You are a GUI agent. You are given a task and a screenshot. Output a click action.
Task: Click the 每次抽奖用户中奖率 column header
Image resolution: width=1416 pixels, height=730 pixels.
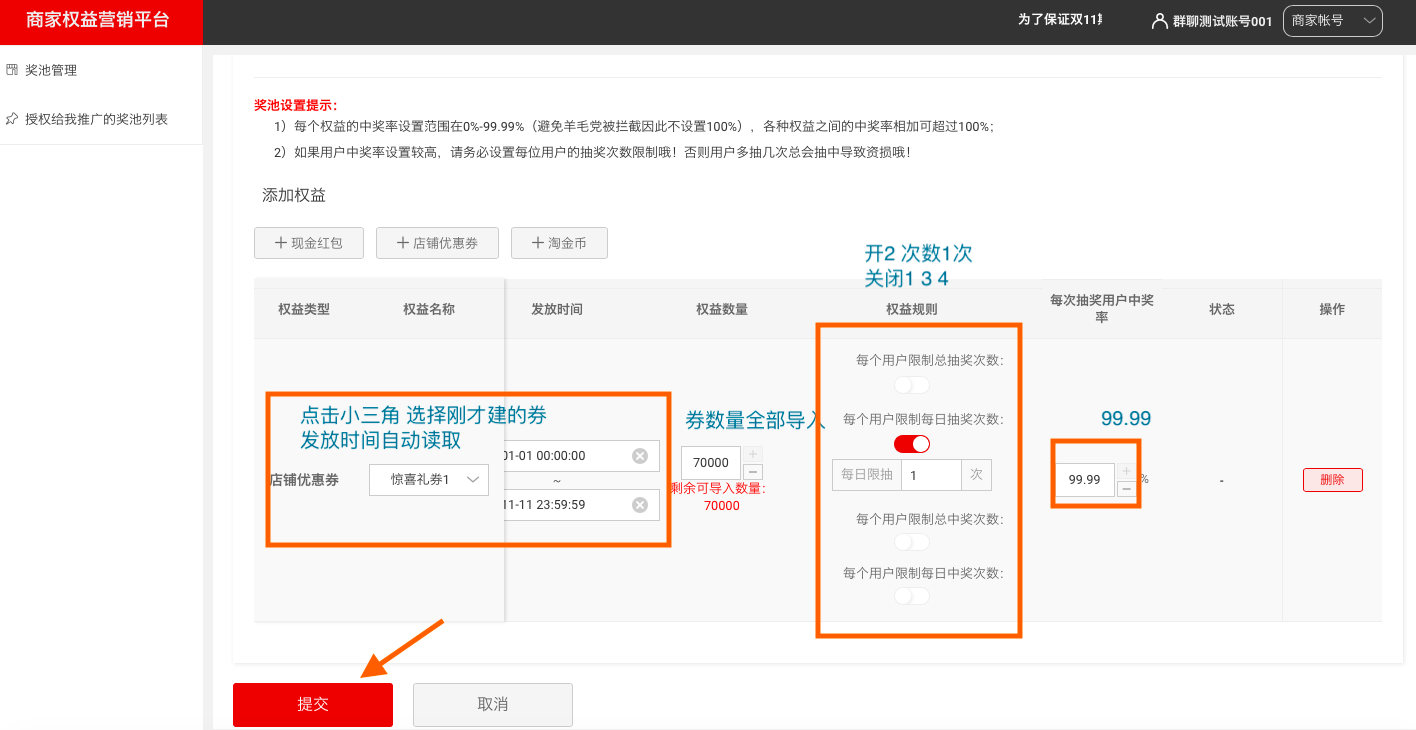(x=1102, y=308)
